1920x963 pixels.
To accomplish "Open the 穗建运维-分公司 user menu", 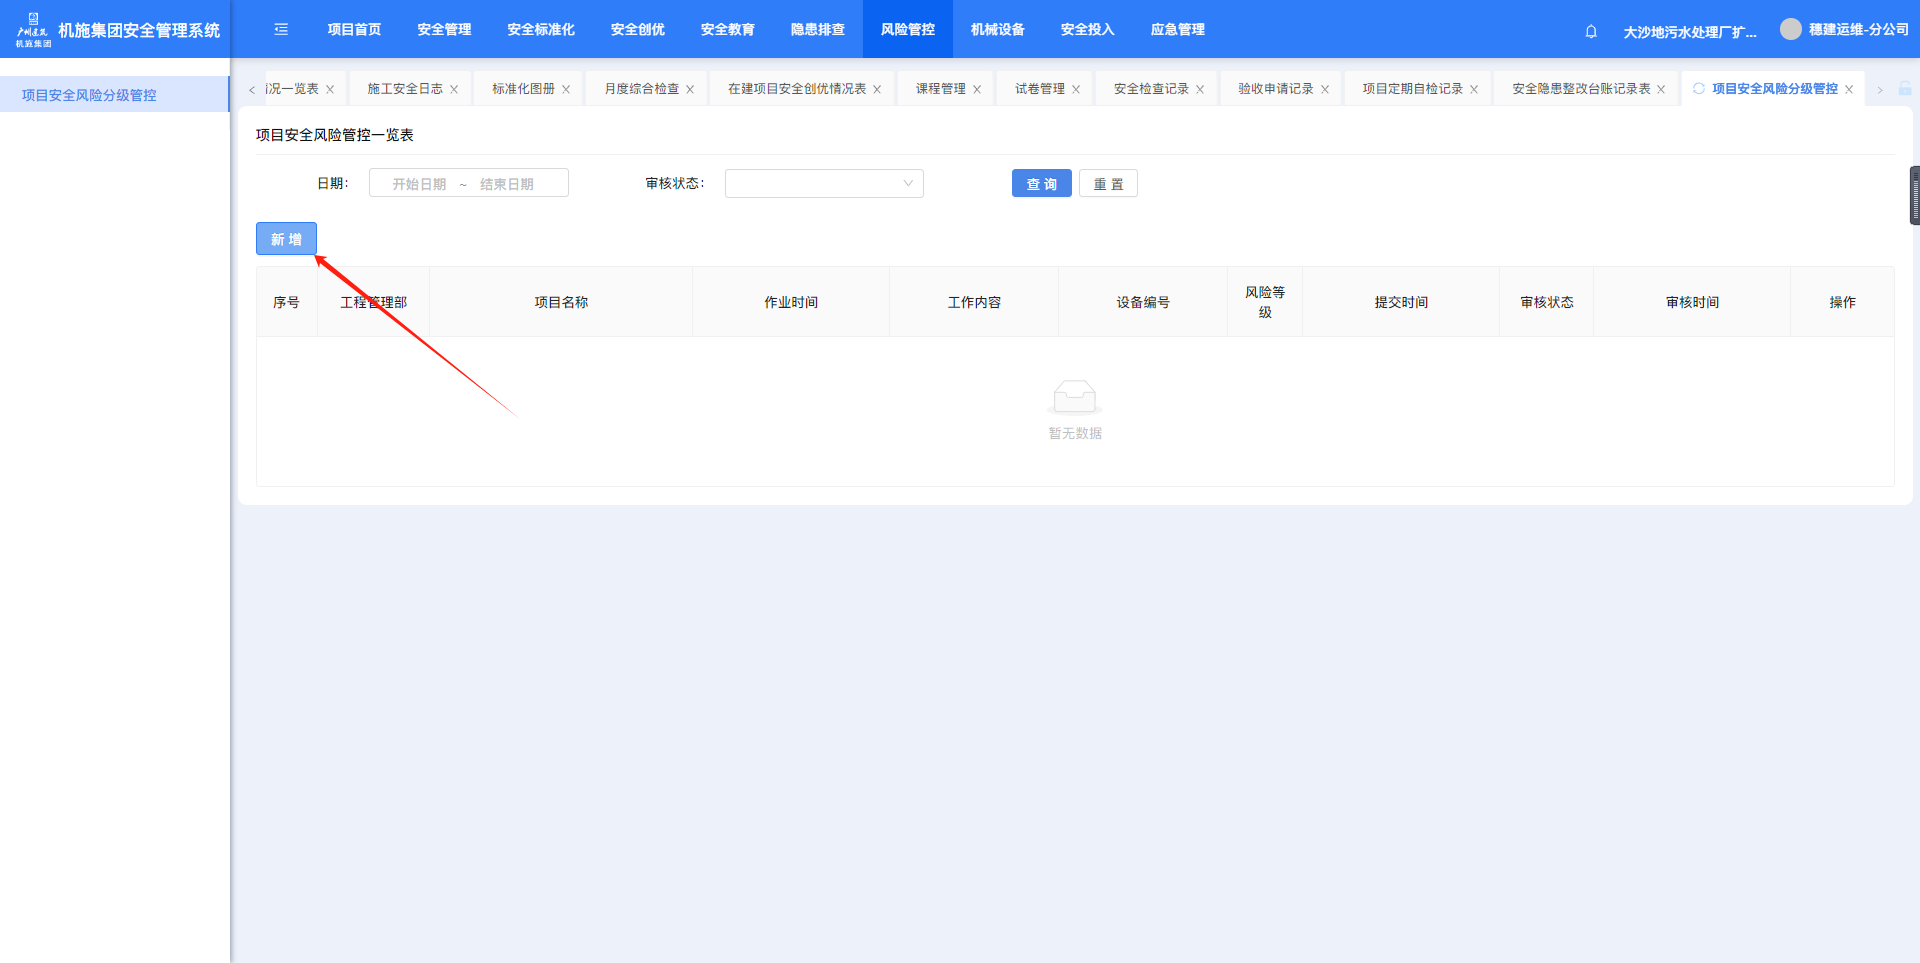I will tap(1858, 30).
